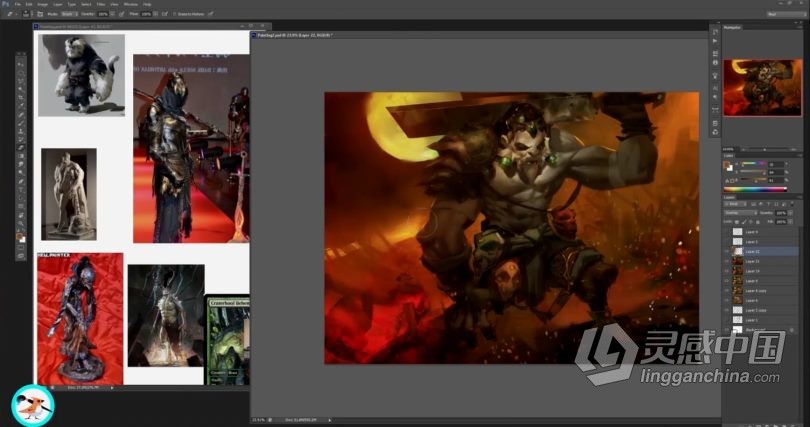This screenshot has height=427, width=810.
Task: Change screen mode from toolbox bottom
Action: pos(20,255)
